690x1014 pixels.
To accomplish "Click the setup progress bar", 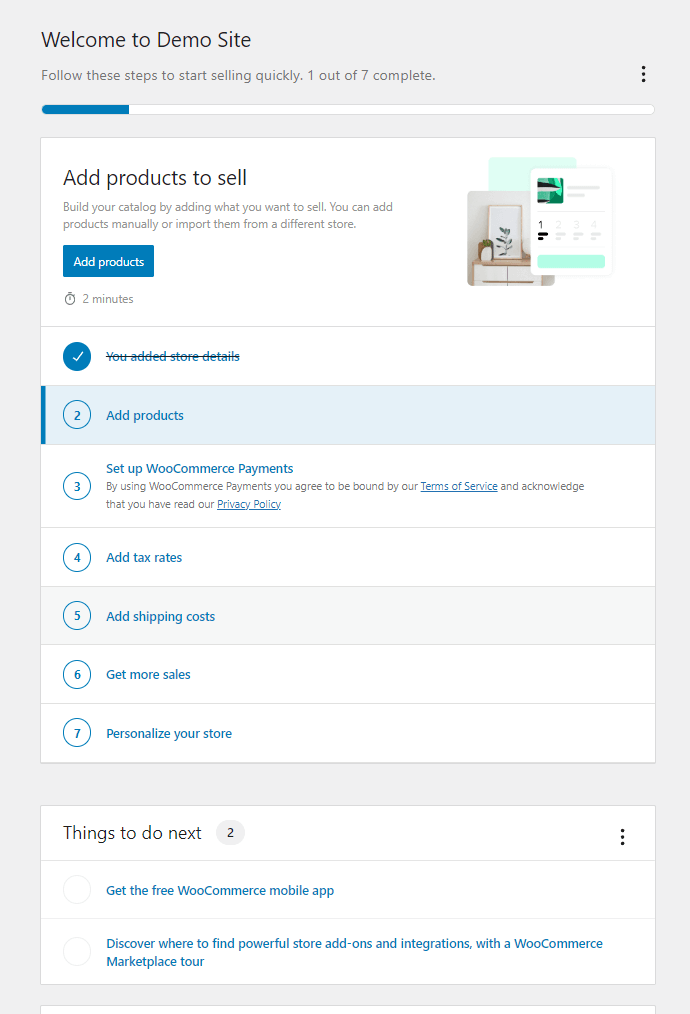I will point(347,109).
